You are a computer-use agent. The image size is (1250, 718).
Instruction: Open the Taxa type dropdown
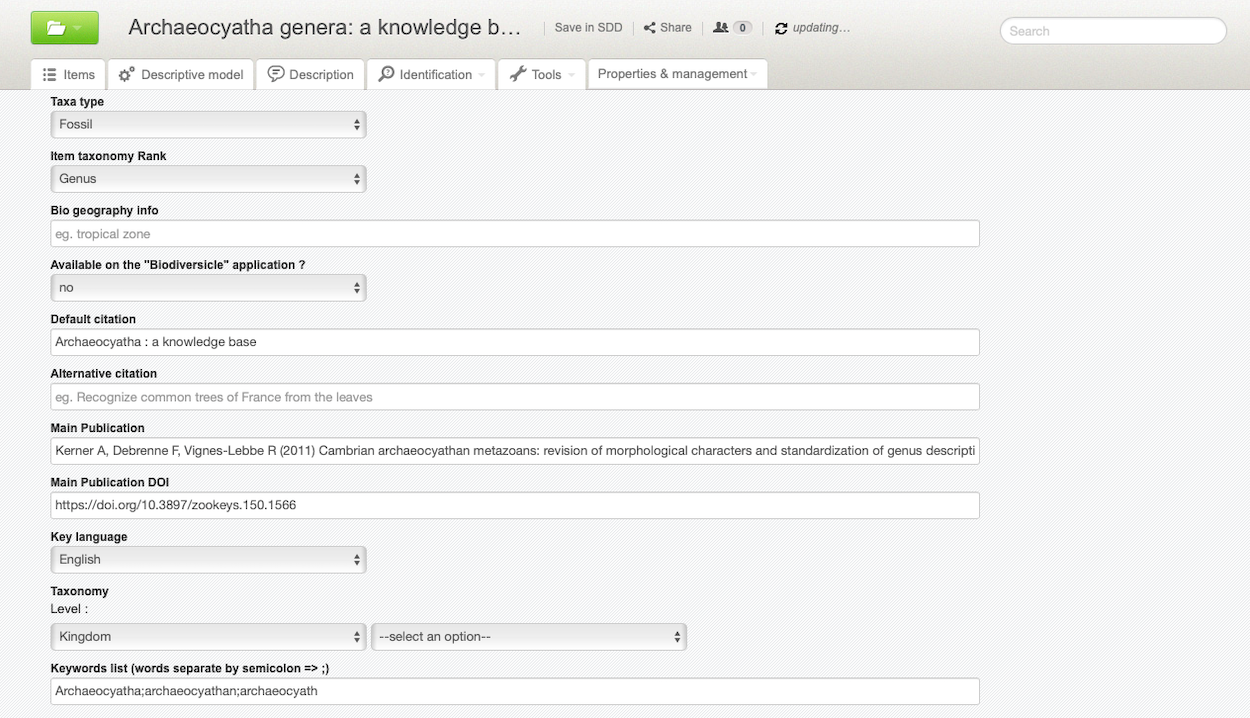(x=208, y=125)
